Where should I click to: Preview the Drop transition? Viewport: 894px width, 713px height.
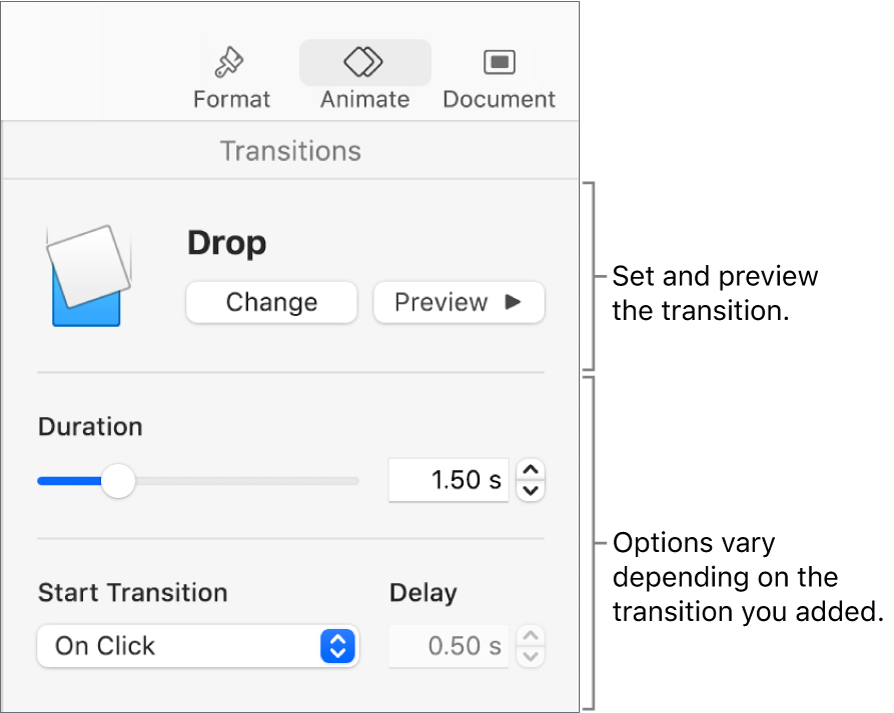458,302
